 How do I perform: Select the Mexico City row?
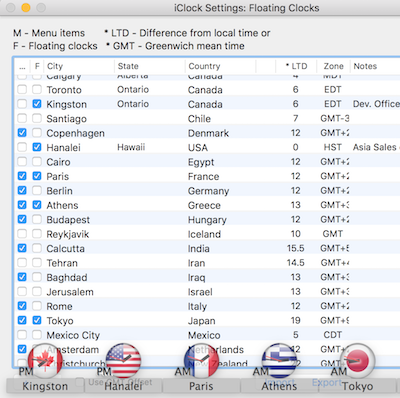click(207, 335)
